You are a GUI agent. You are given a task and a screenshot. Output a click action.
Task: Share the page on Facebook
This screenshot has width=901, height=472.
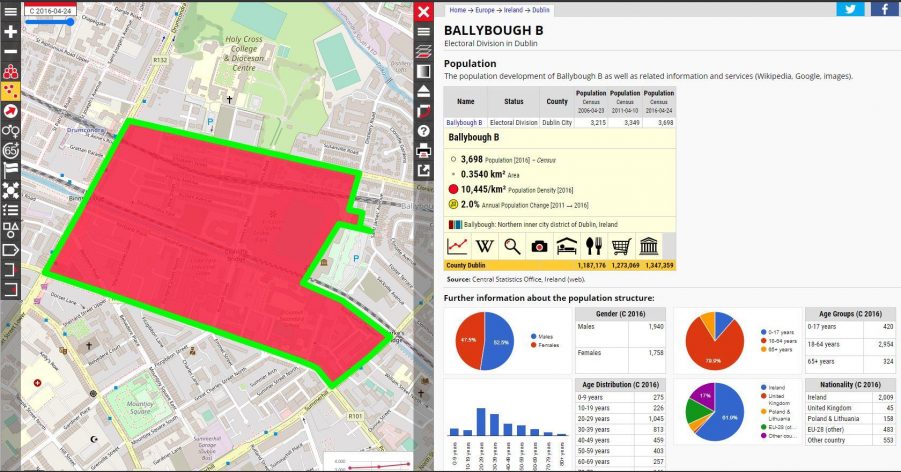(x=884, y=9)
